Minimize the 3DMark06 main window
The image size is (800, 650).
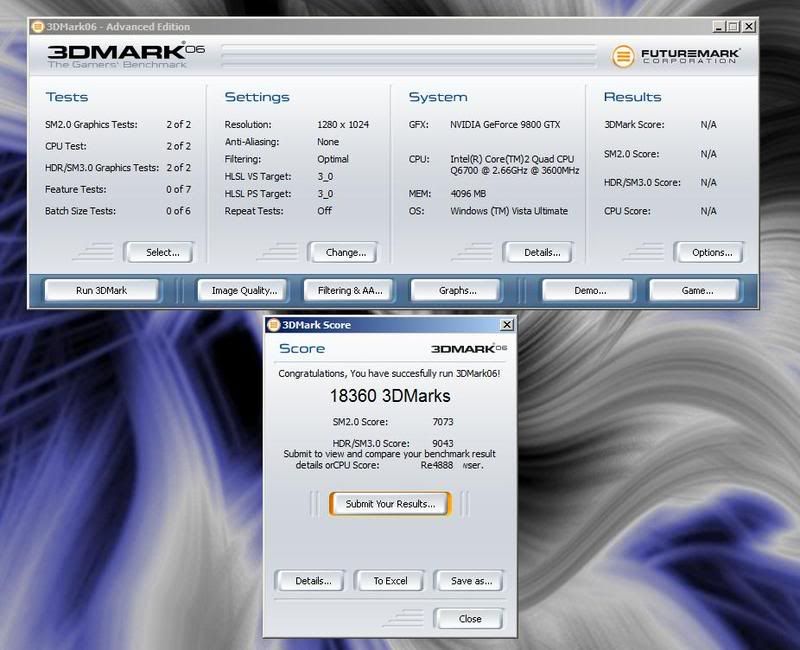click(718, 27)
